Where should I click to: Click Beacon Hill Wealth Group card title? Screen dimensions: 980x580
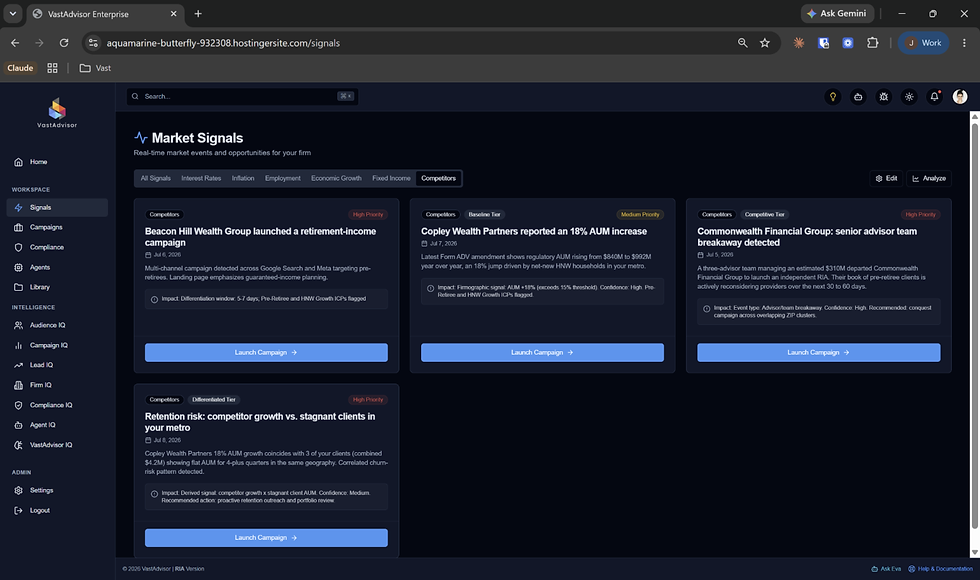[261, 237]
